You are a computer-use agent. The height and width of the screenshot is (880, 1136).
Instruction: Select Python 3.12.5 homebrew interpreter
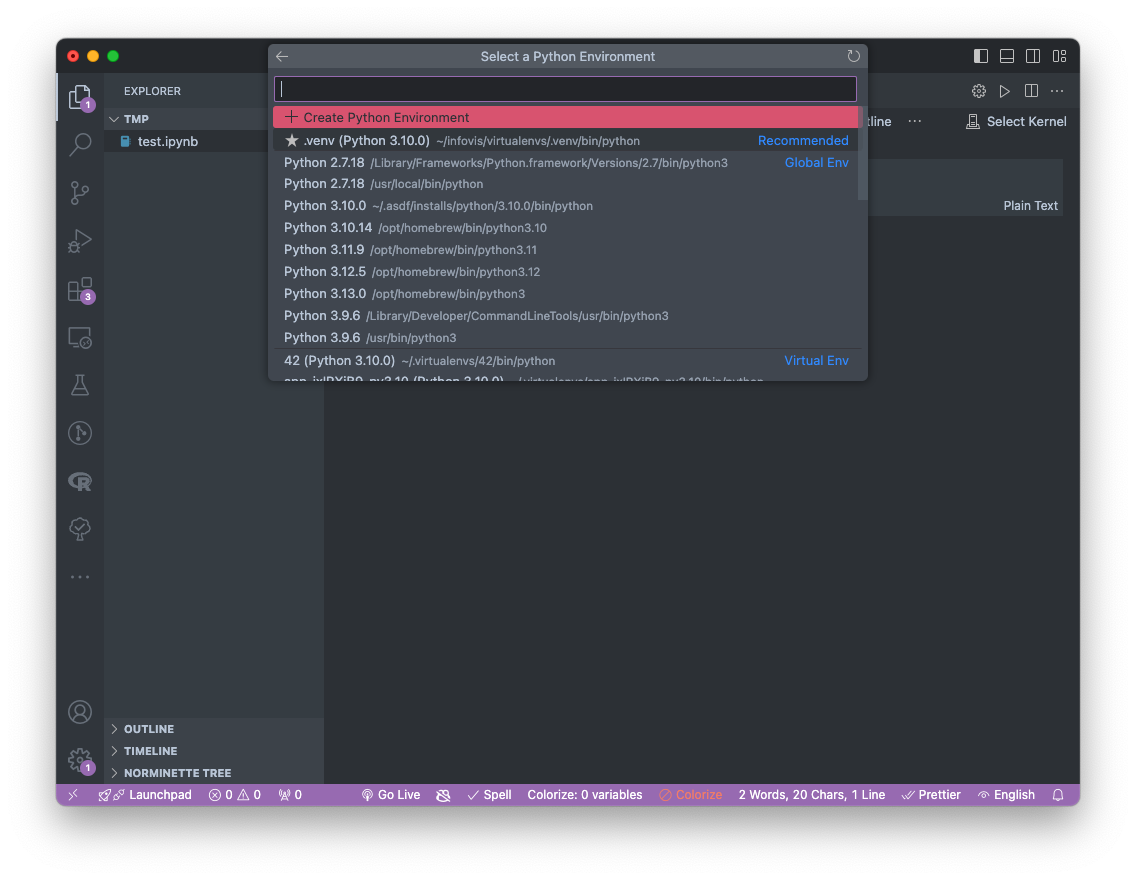(x=565, y=272)
